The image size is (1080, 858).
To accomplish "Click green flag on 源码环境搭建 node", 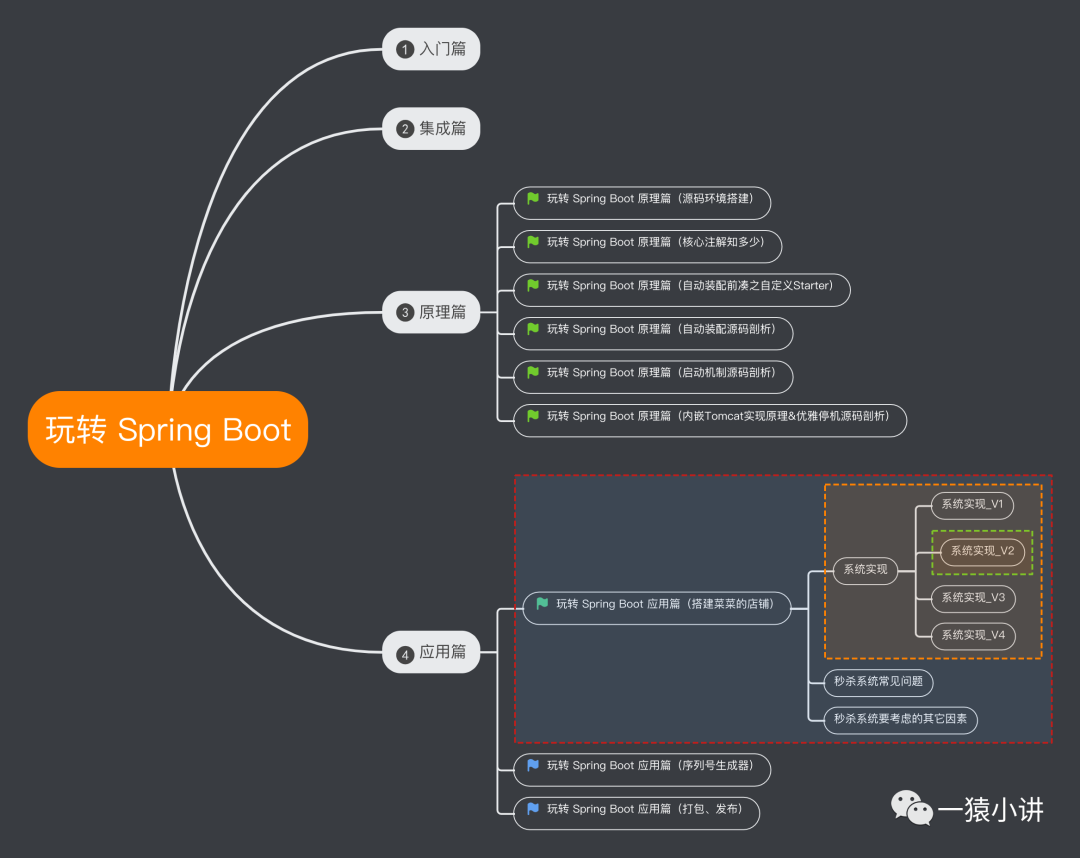I will point(532,198).
